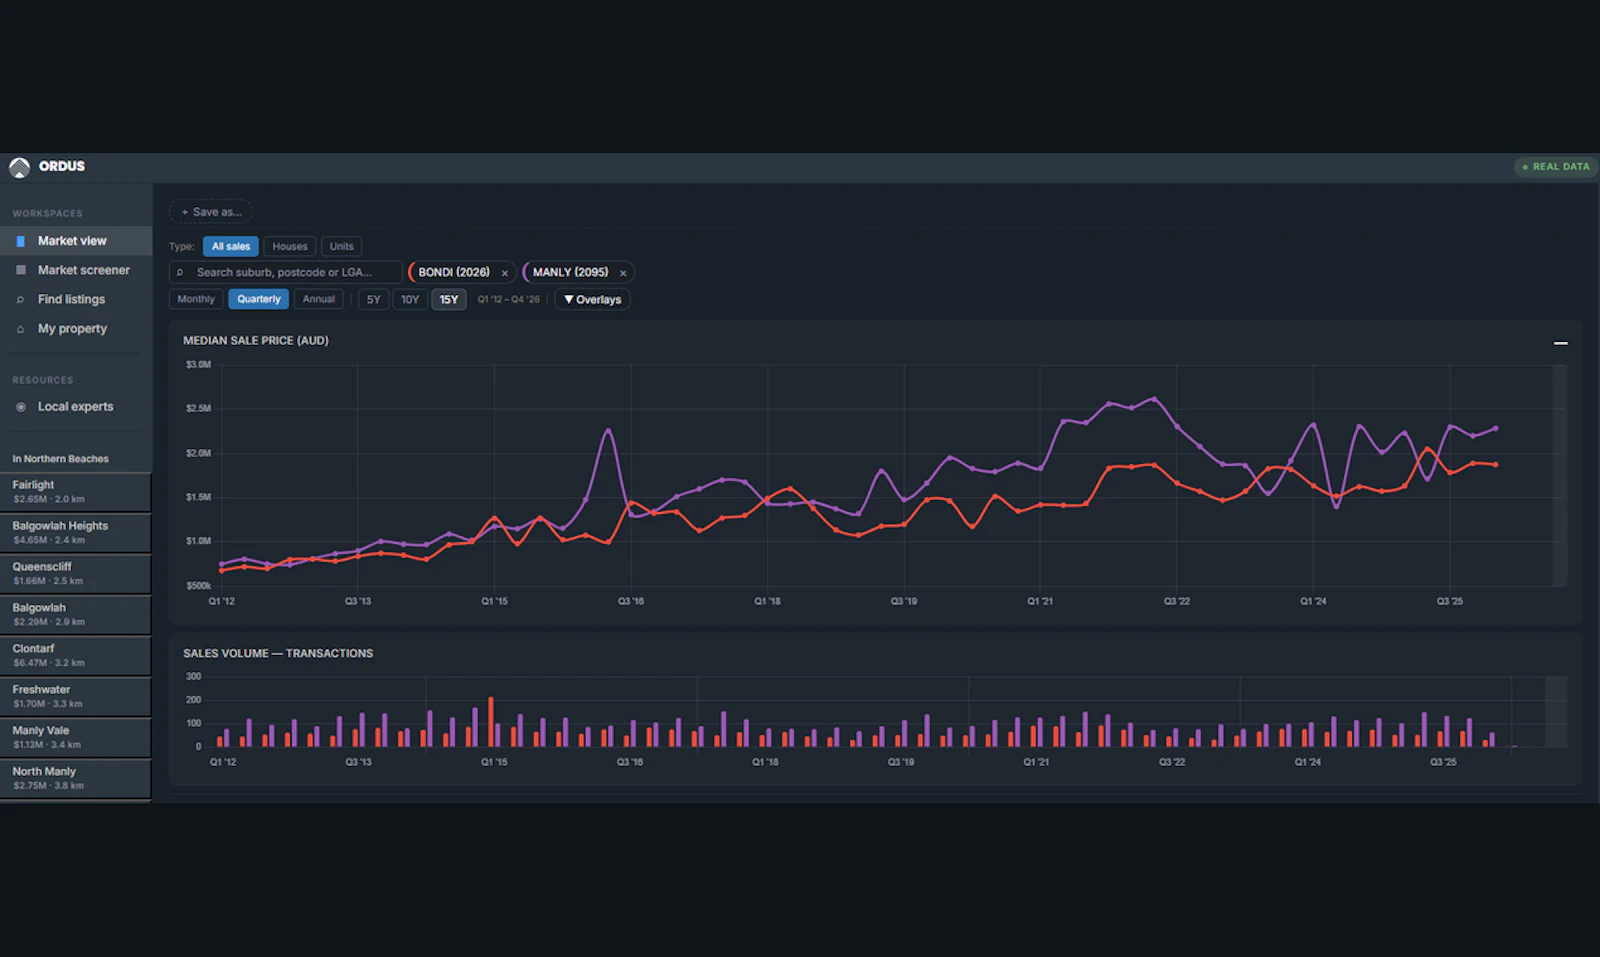Click the tallest red sales volume bar

click(491, 722)
